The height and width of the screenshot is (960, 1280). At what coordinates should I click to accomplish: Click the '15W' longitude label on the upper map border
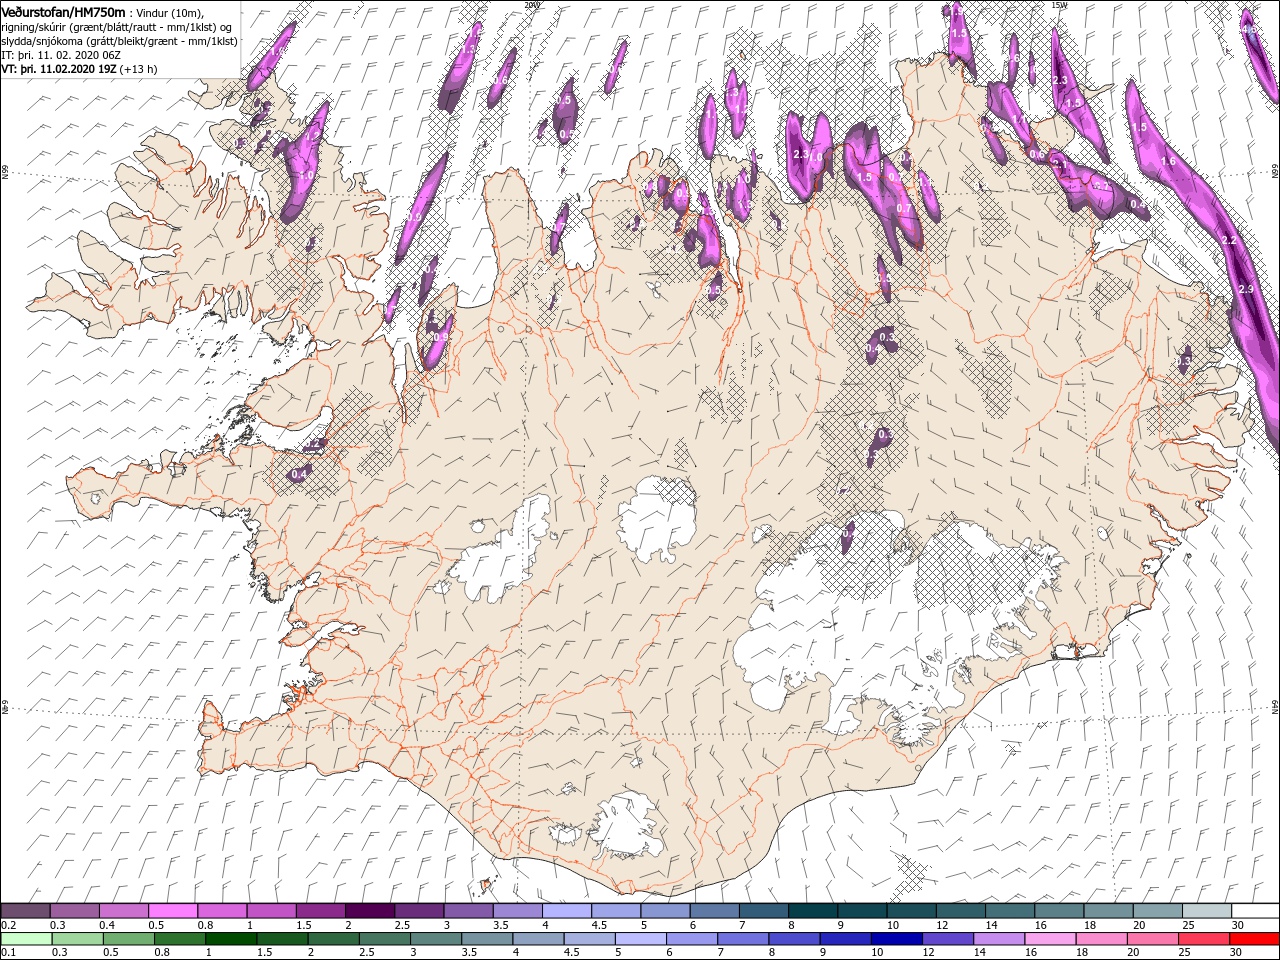pos(1059,5)
